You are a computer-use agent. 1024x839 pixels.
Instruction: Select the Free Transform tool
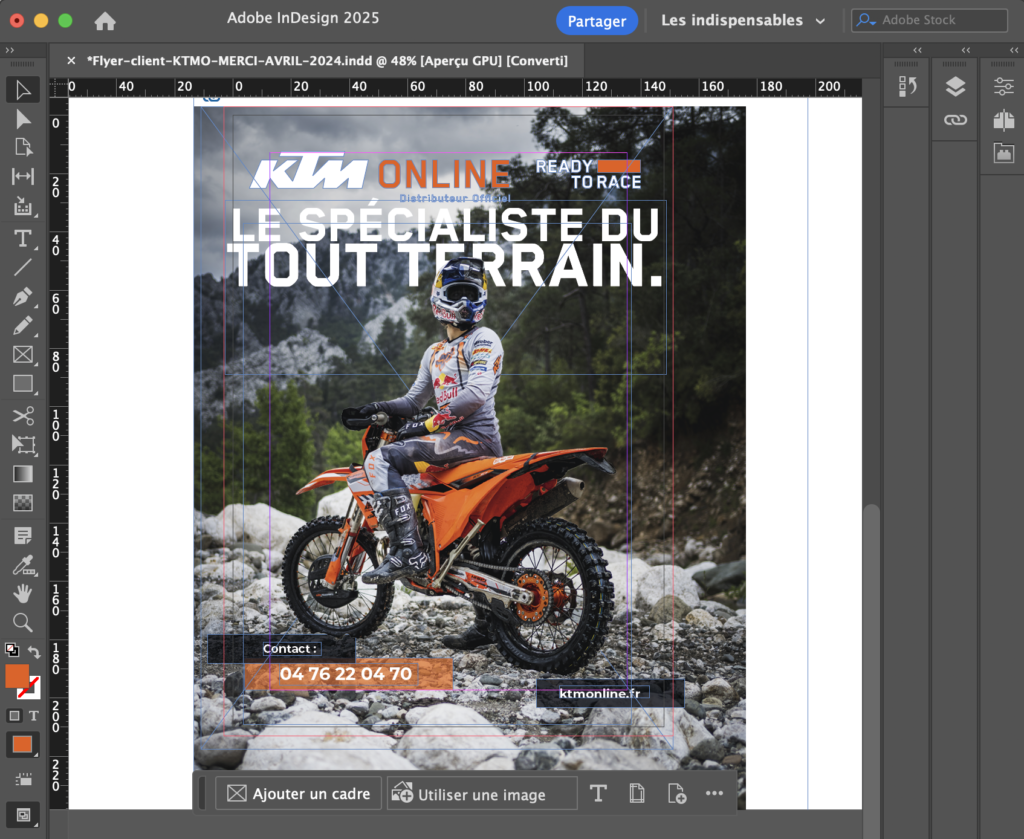[23, 445]
